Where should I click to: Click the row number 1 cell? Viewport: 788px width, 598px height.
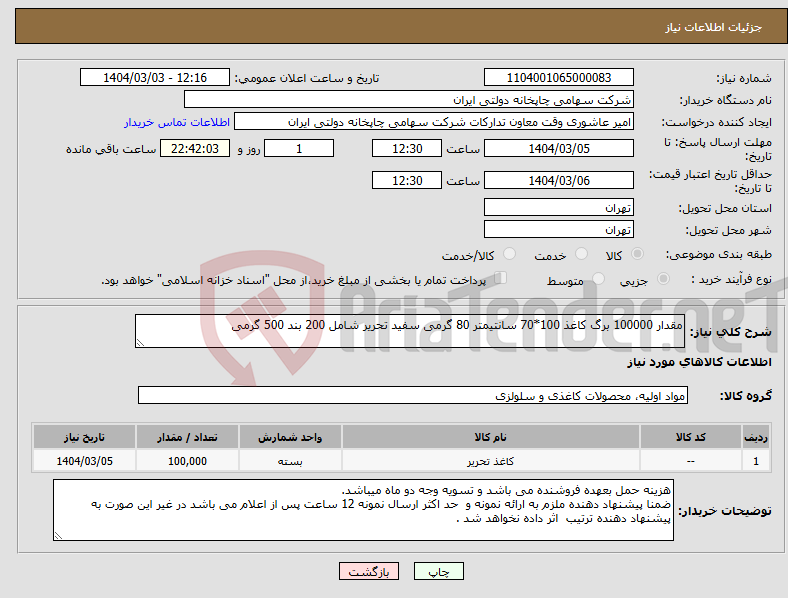point(756,461)
